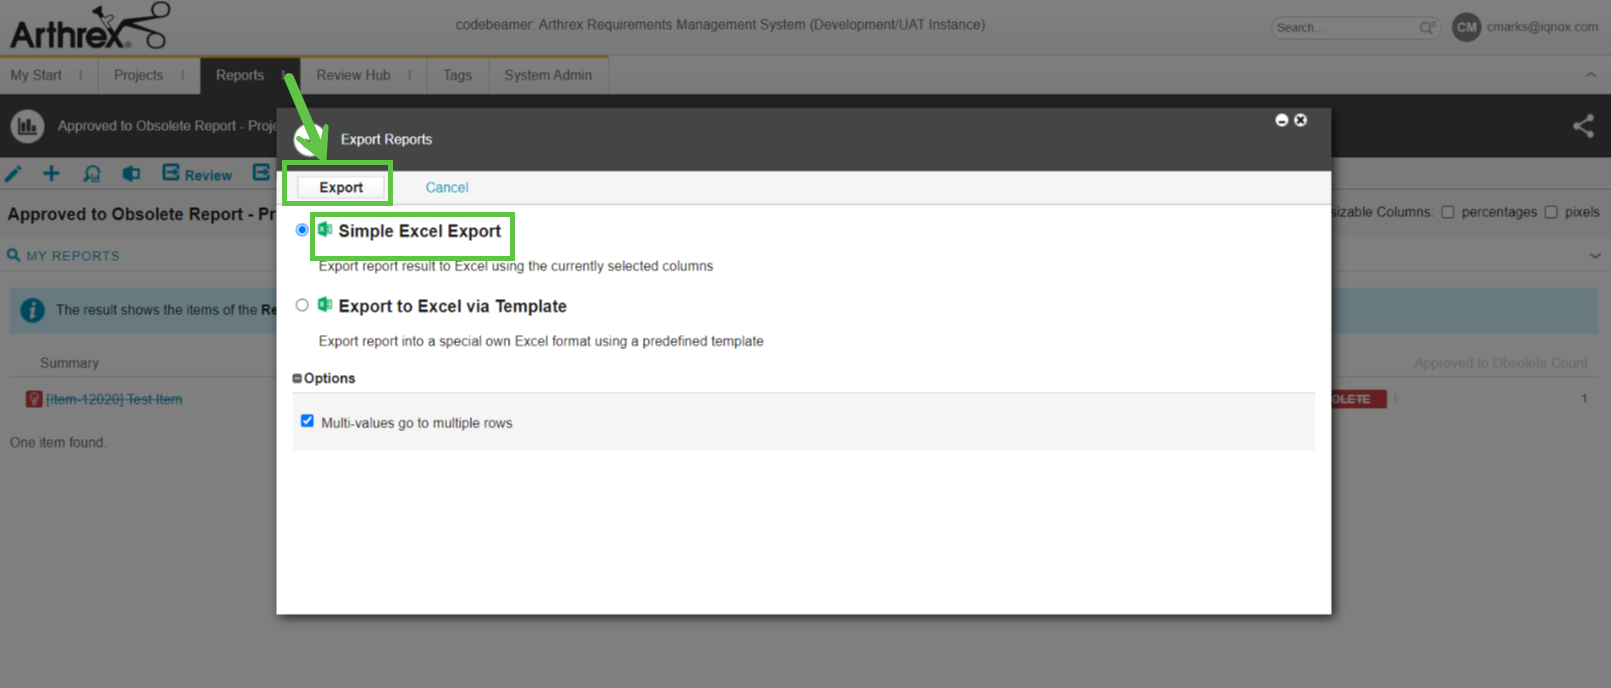This screenshot has width=1611, height=688.
Task: Click the report chart icon in header
Action: [x=27, y=126]
